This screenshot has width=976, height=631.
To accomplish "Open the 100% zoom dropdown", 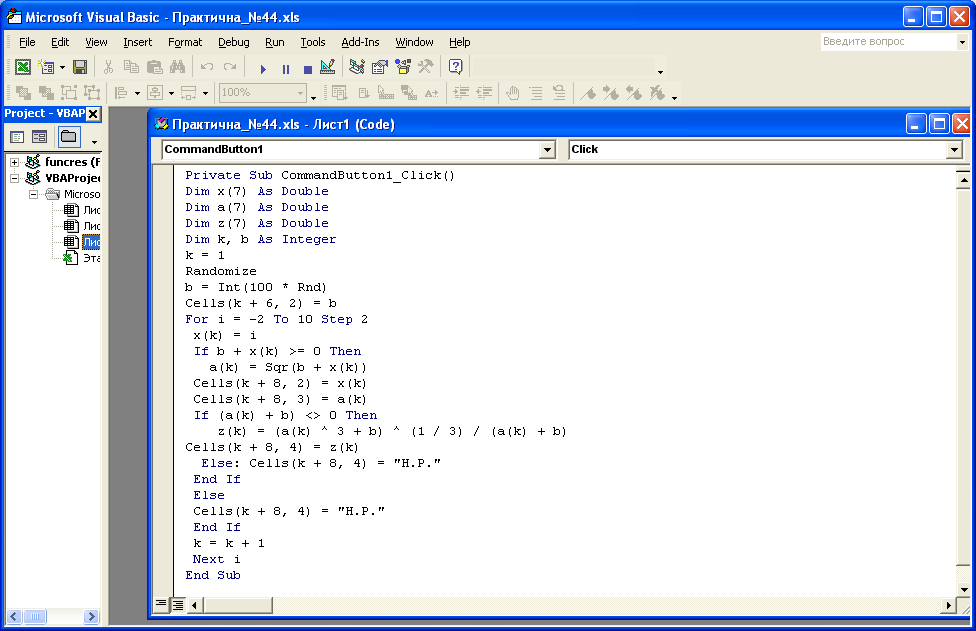I will coord(301,93).
